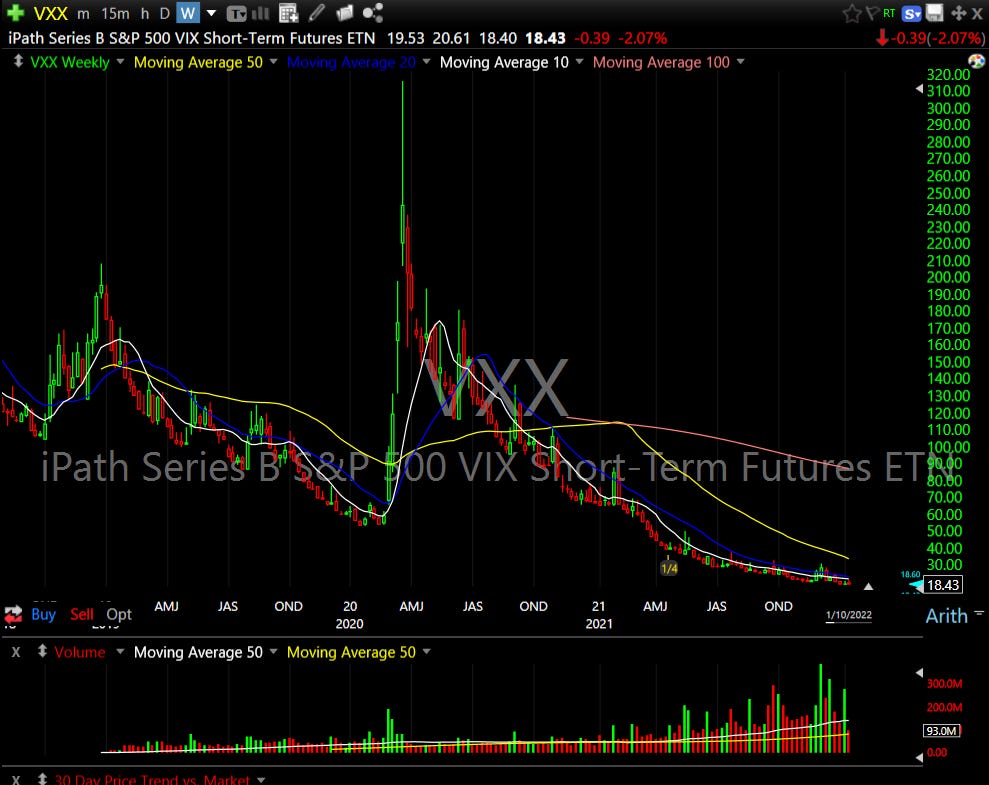Open the color palette icon
The height and width of the screenshot is (785, 989).
click(x=976, y=61)
